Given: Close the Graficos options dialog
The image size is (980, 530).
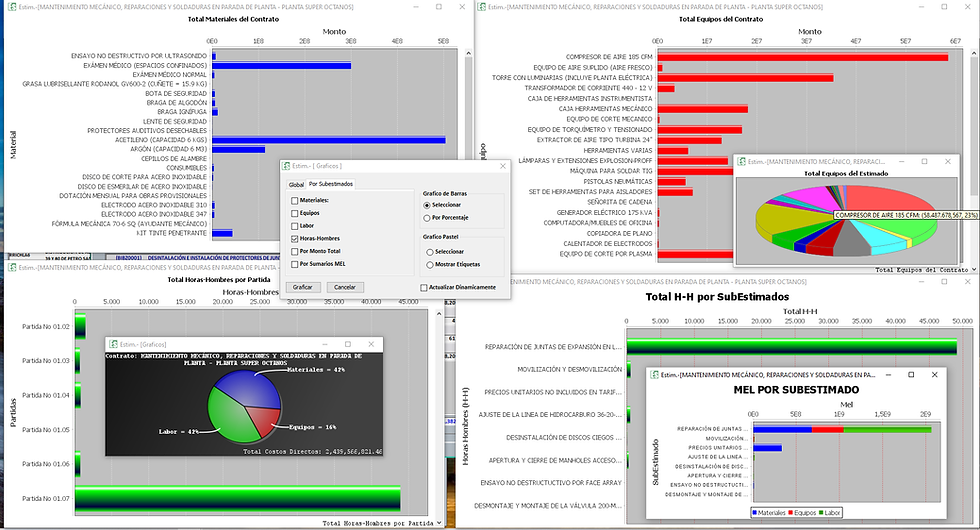Looking at the screenshot, I should (502, 166).
